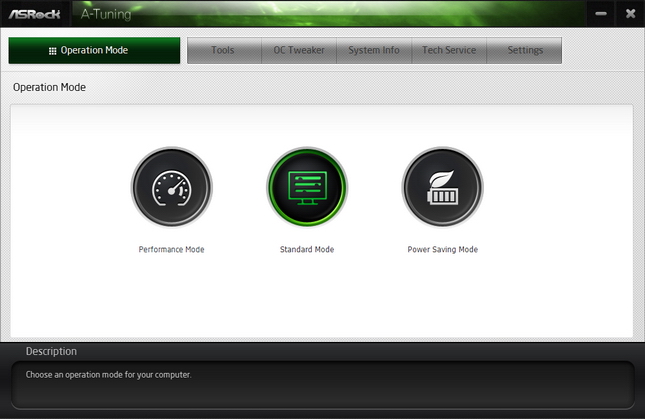
Task: Open the Tech Service tab
Action: [449, 51]
